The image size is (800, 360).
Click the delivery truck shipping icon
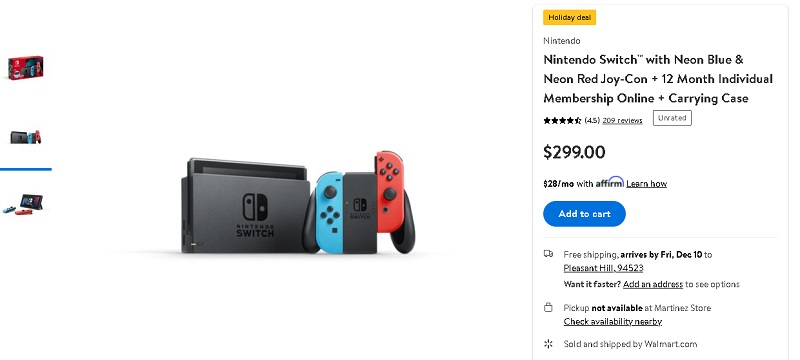(548, 253)
